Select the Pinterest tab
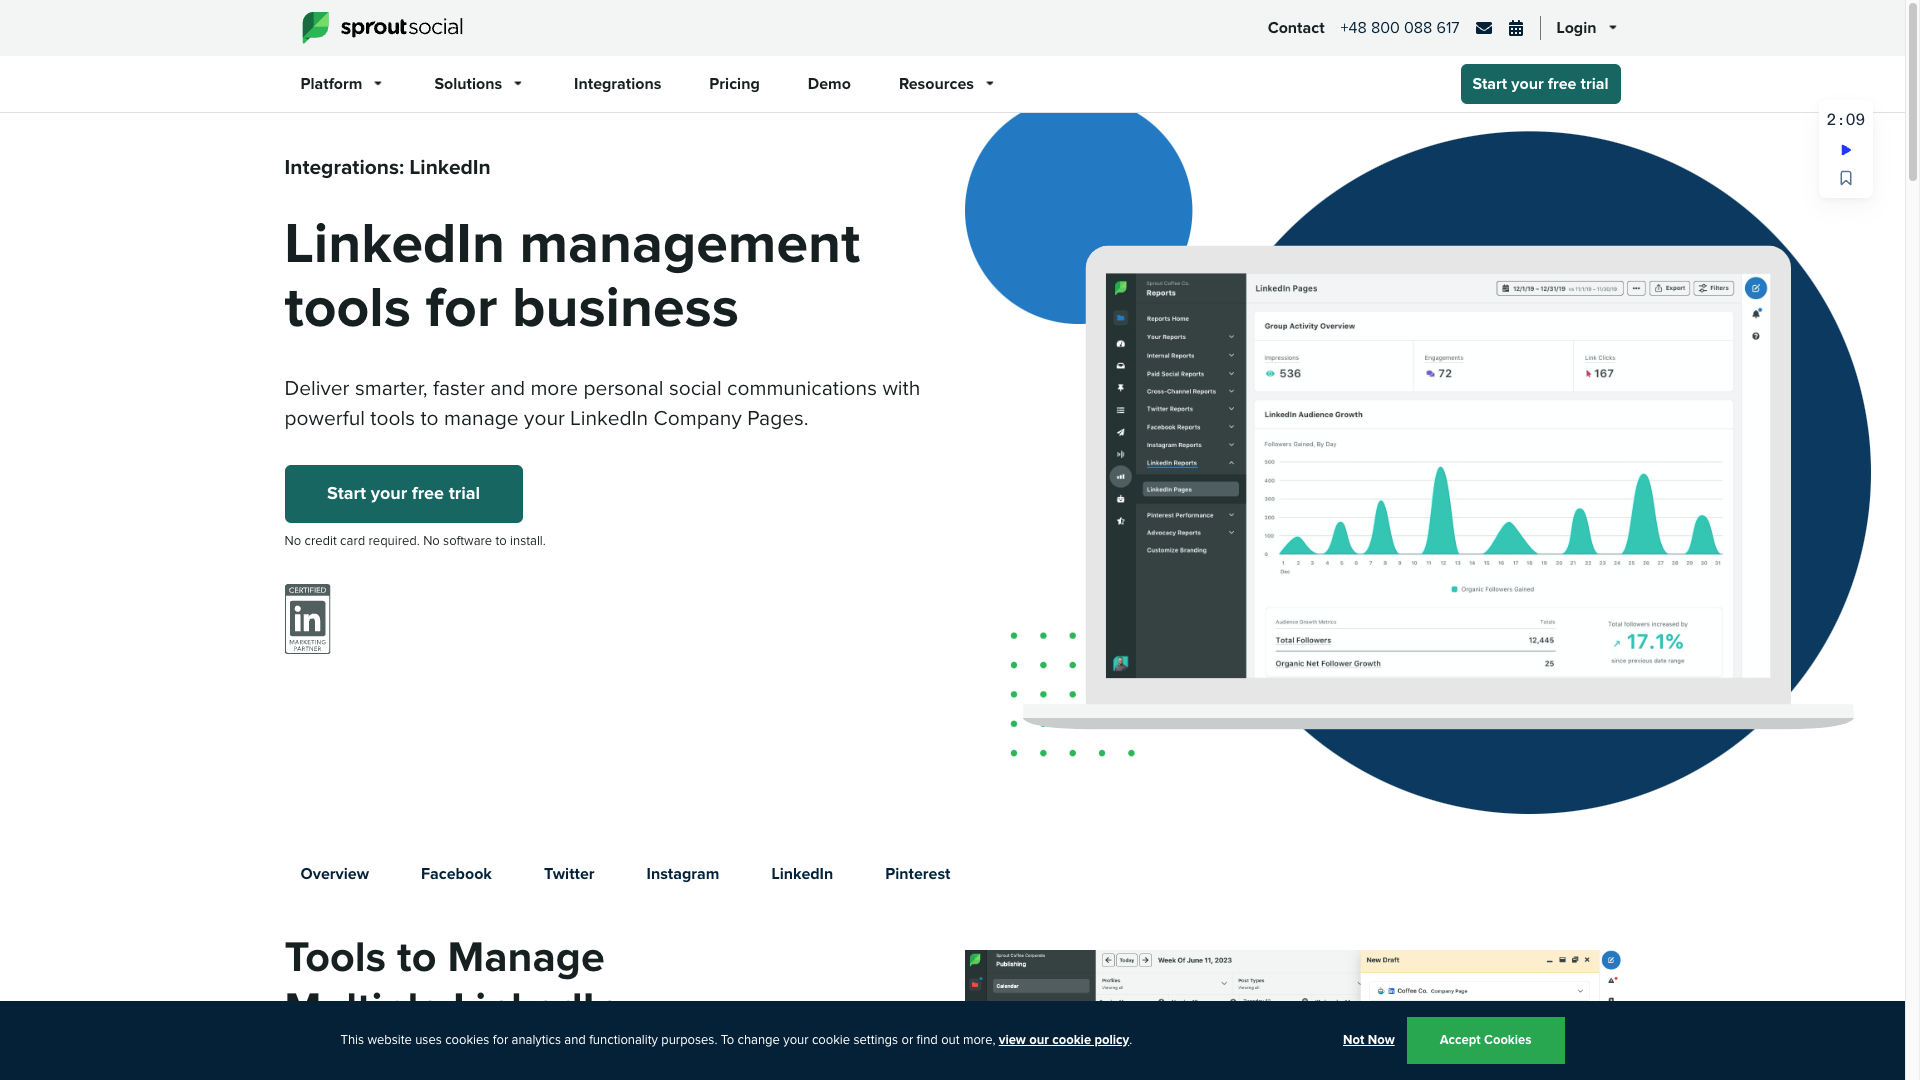The height and width of the screenshot is (1080, 1920). pyautogui.click(x=917, y=874)
